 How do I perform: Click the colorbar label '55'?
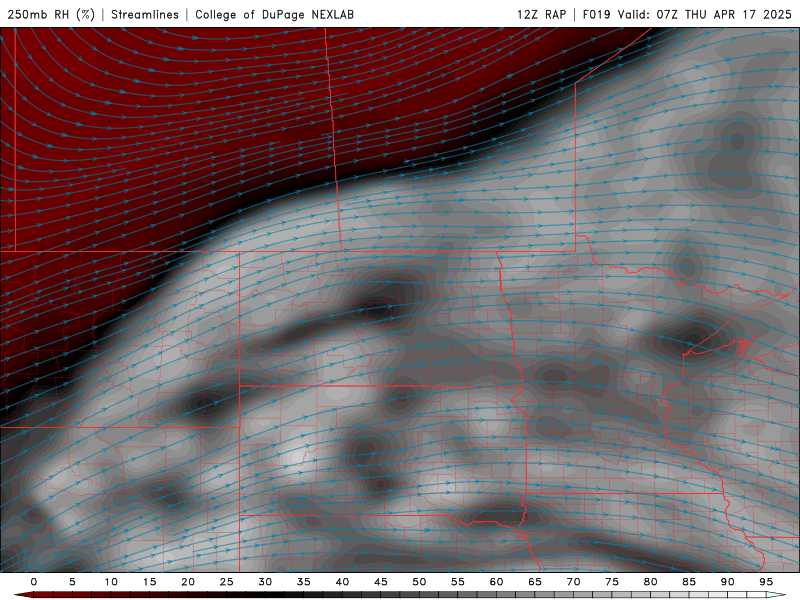pos(458,582)
